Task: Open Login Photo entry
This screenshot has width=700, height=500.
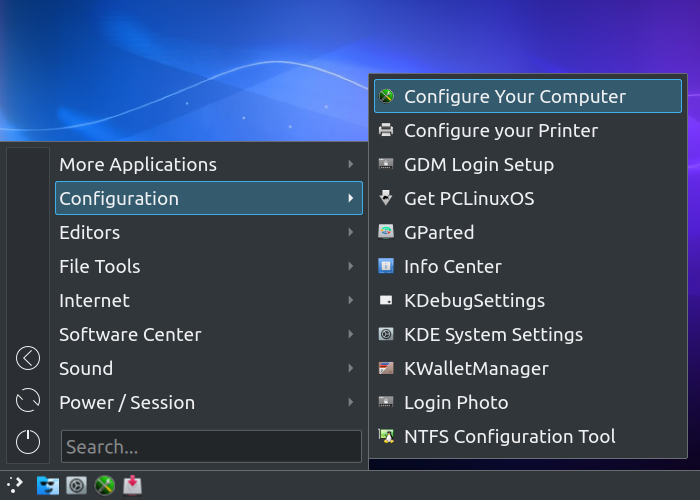Action: click(x=528, y=402)
